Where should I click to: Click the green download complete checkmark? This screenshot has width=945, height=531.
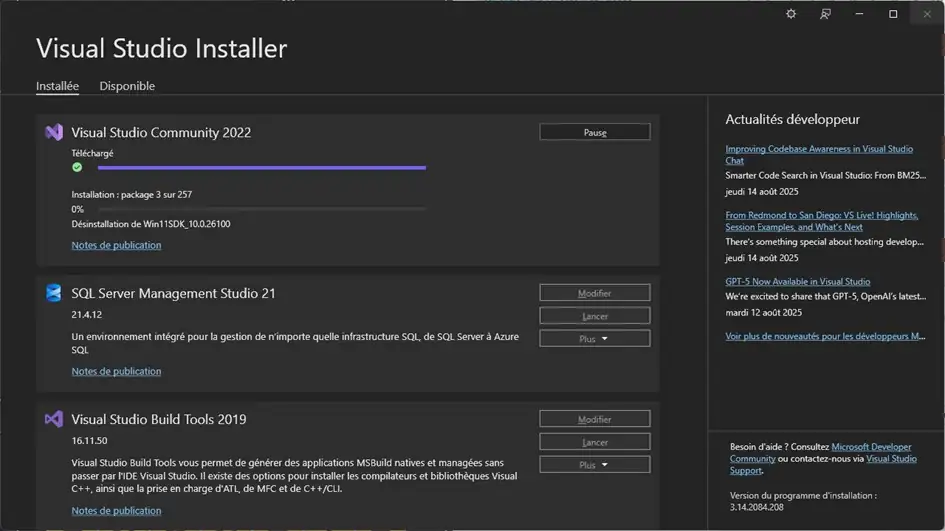(77, 168)
